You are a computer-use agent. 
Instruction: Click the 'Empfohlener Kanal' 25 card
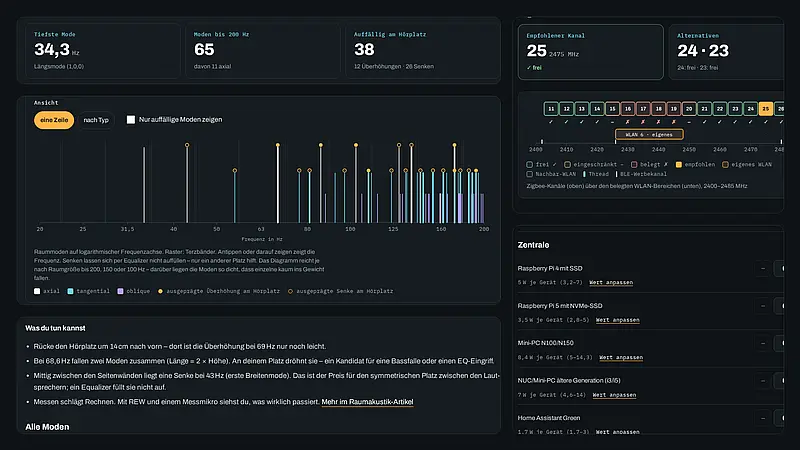coord(591,52)
